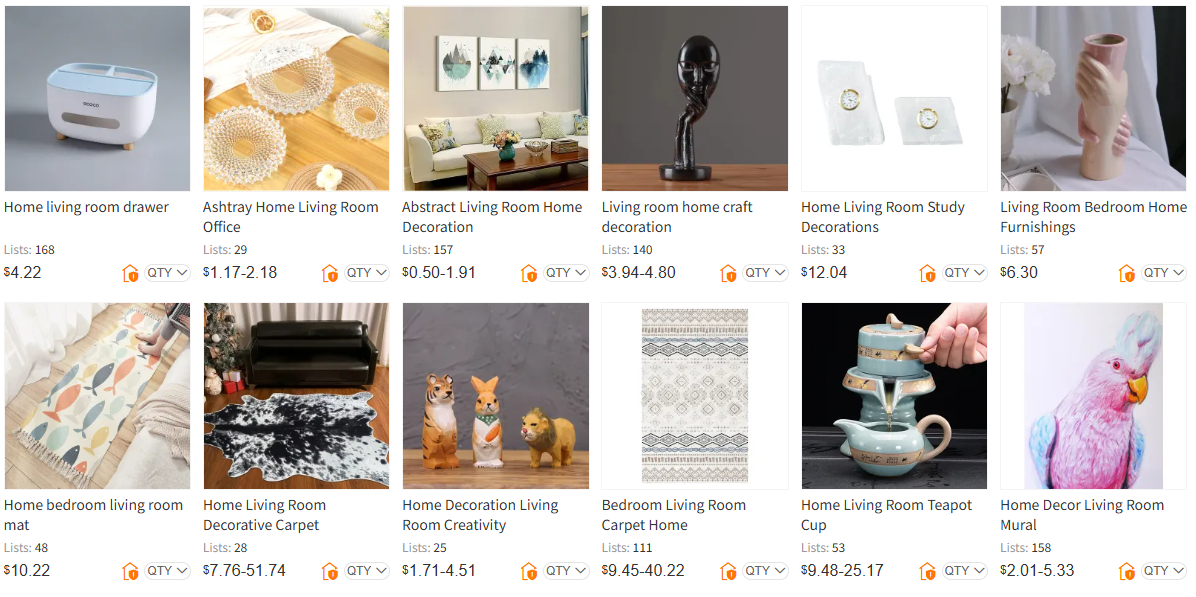This screenshot has width=1196, height=597.
Task: Open the Ashtray Home Living Room Office title link
Action: tap(291, 217)
